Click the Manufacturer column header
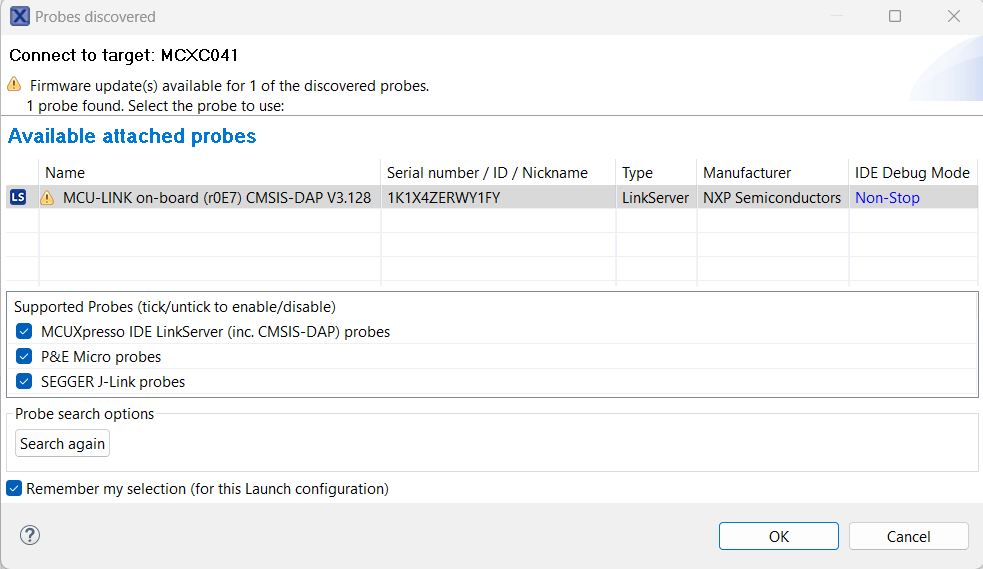The height and width of the screenshot is (569, 983). coord(747,173)
